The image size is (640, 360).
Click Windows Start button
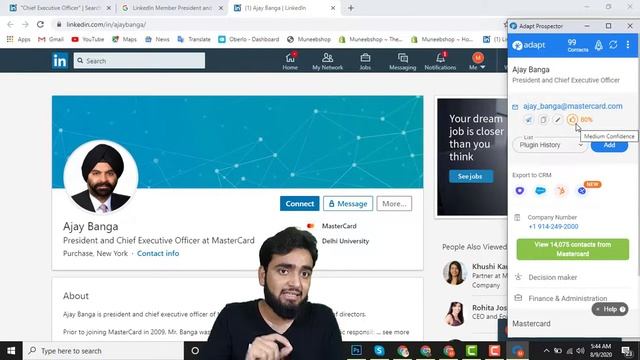coord(11,351)
